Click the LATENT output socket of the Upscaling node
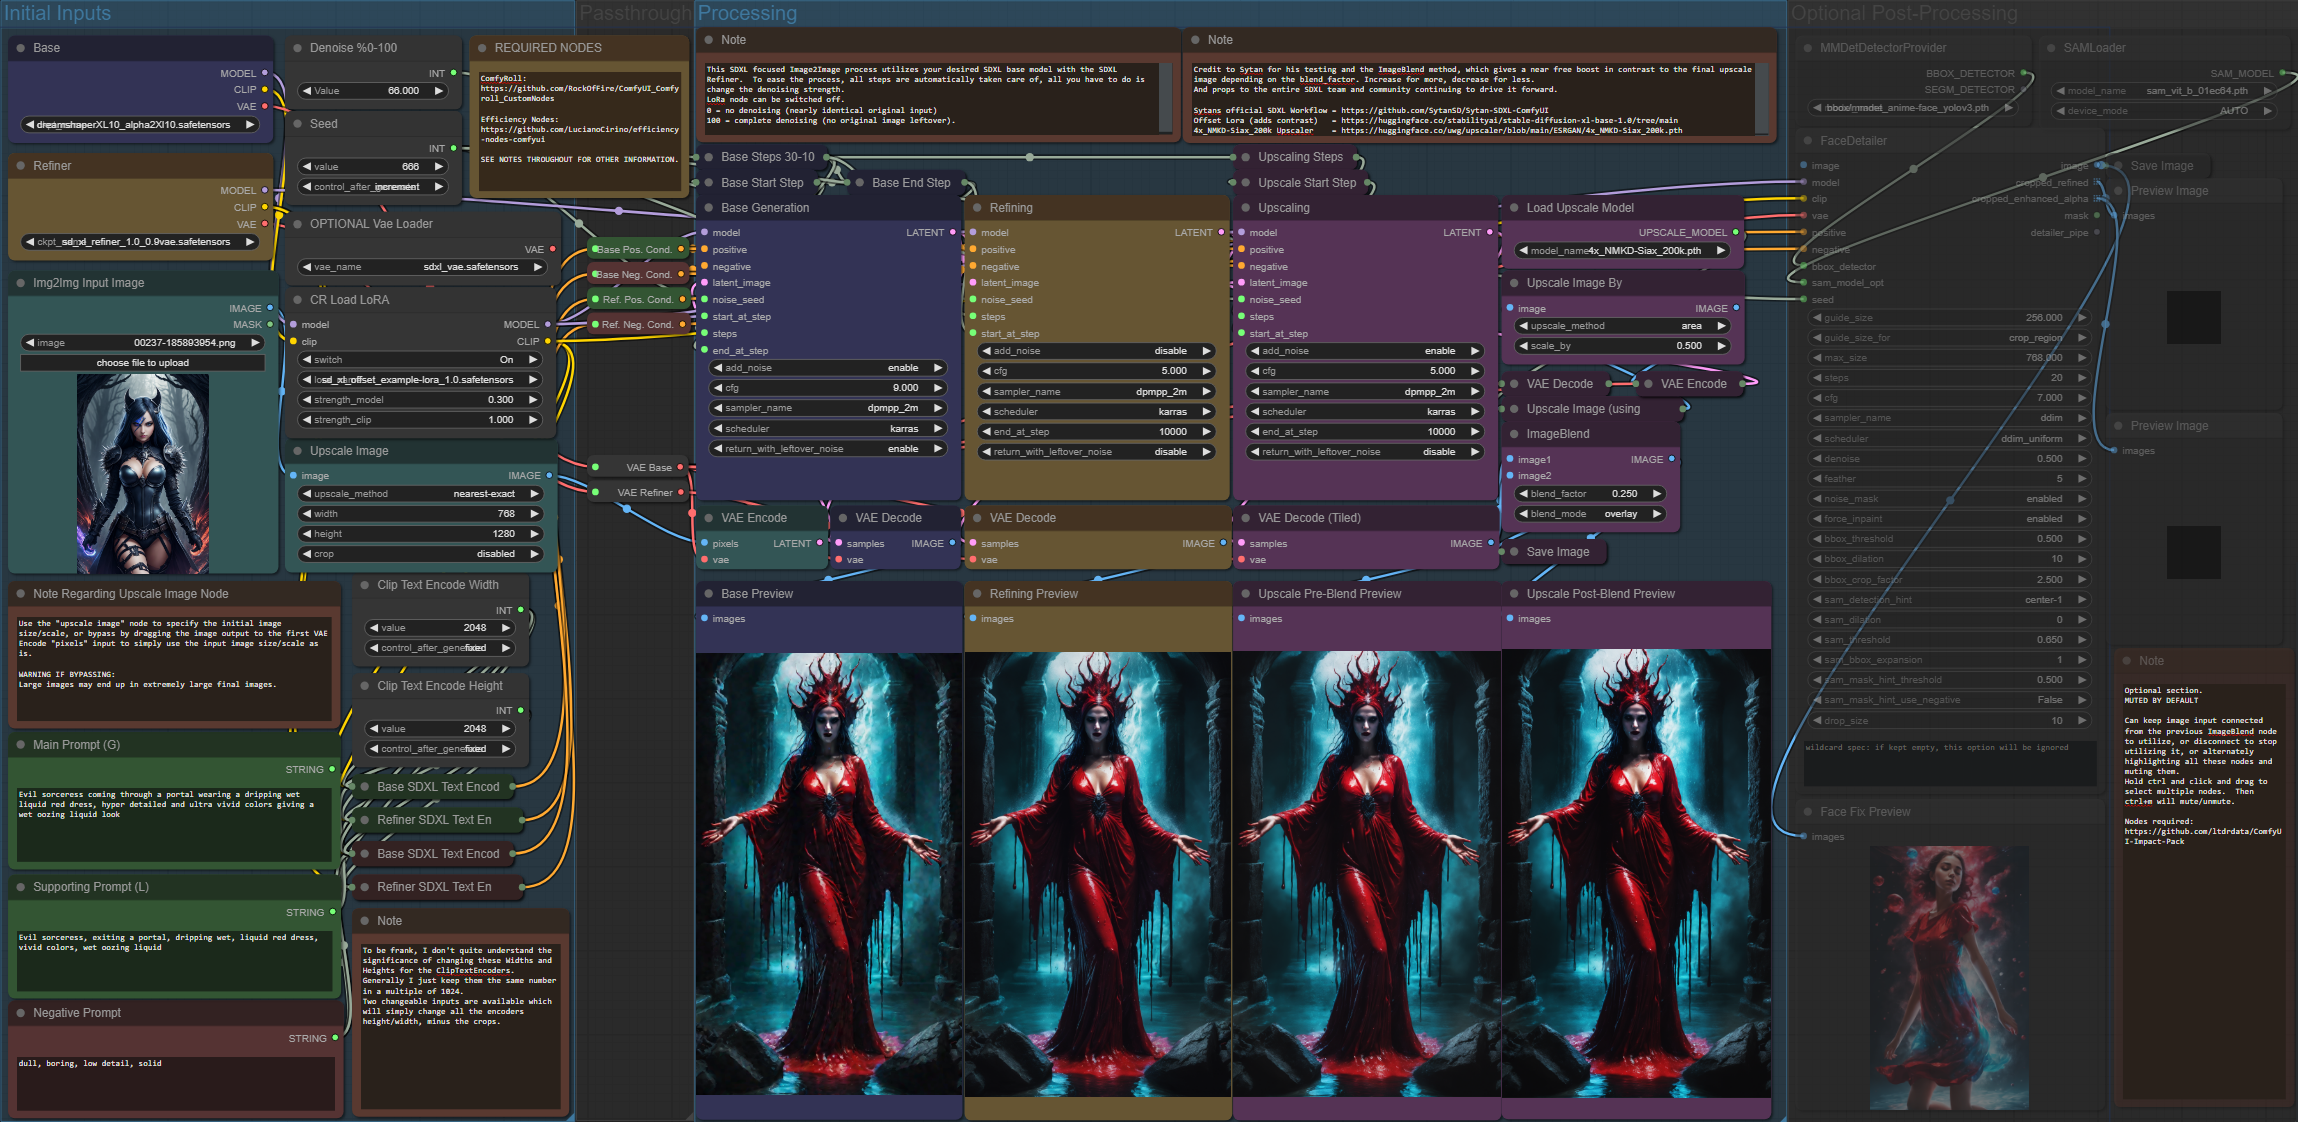 point(1489,232)
